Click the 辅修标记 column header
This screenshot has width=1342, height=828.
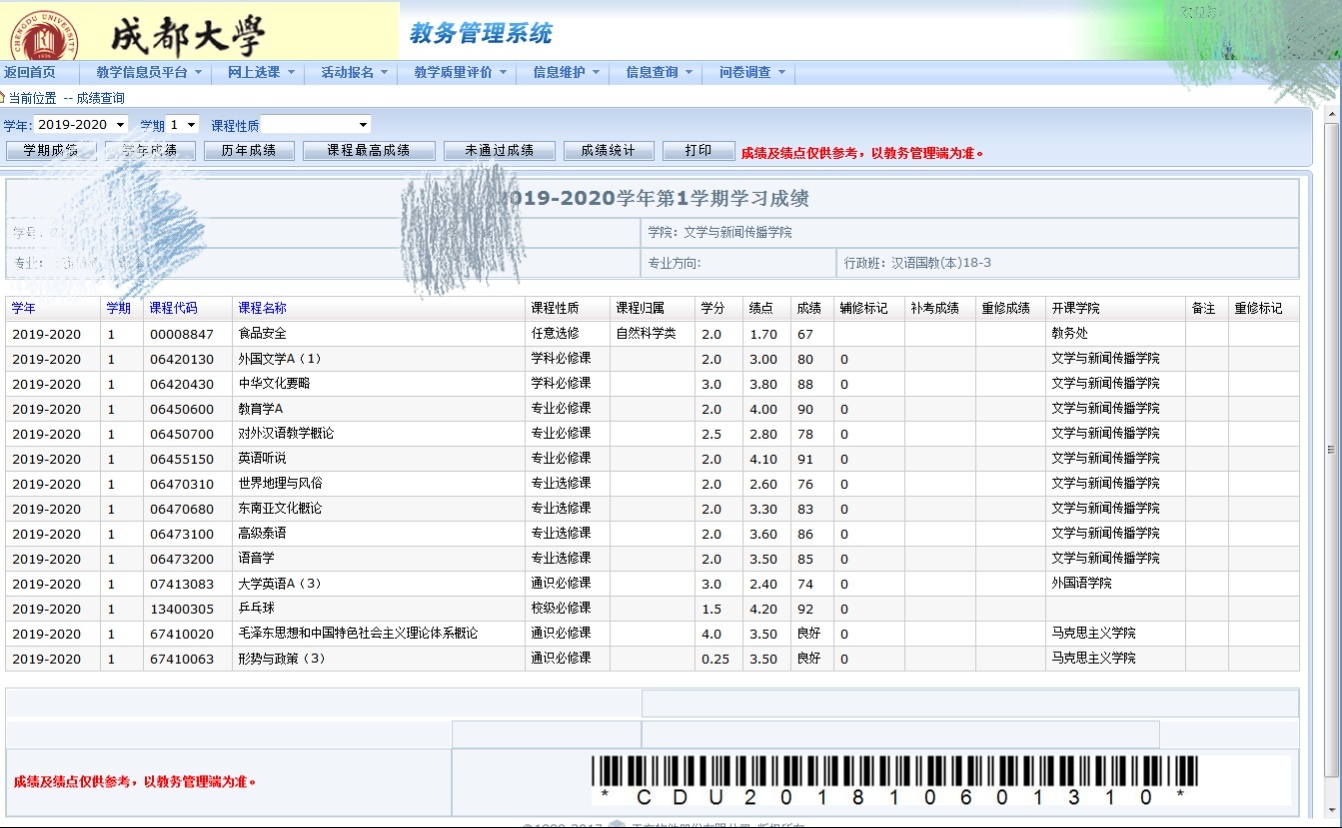(x=864, y=308)
